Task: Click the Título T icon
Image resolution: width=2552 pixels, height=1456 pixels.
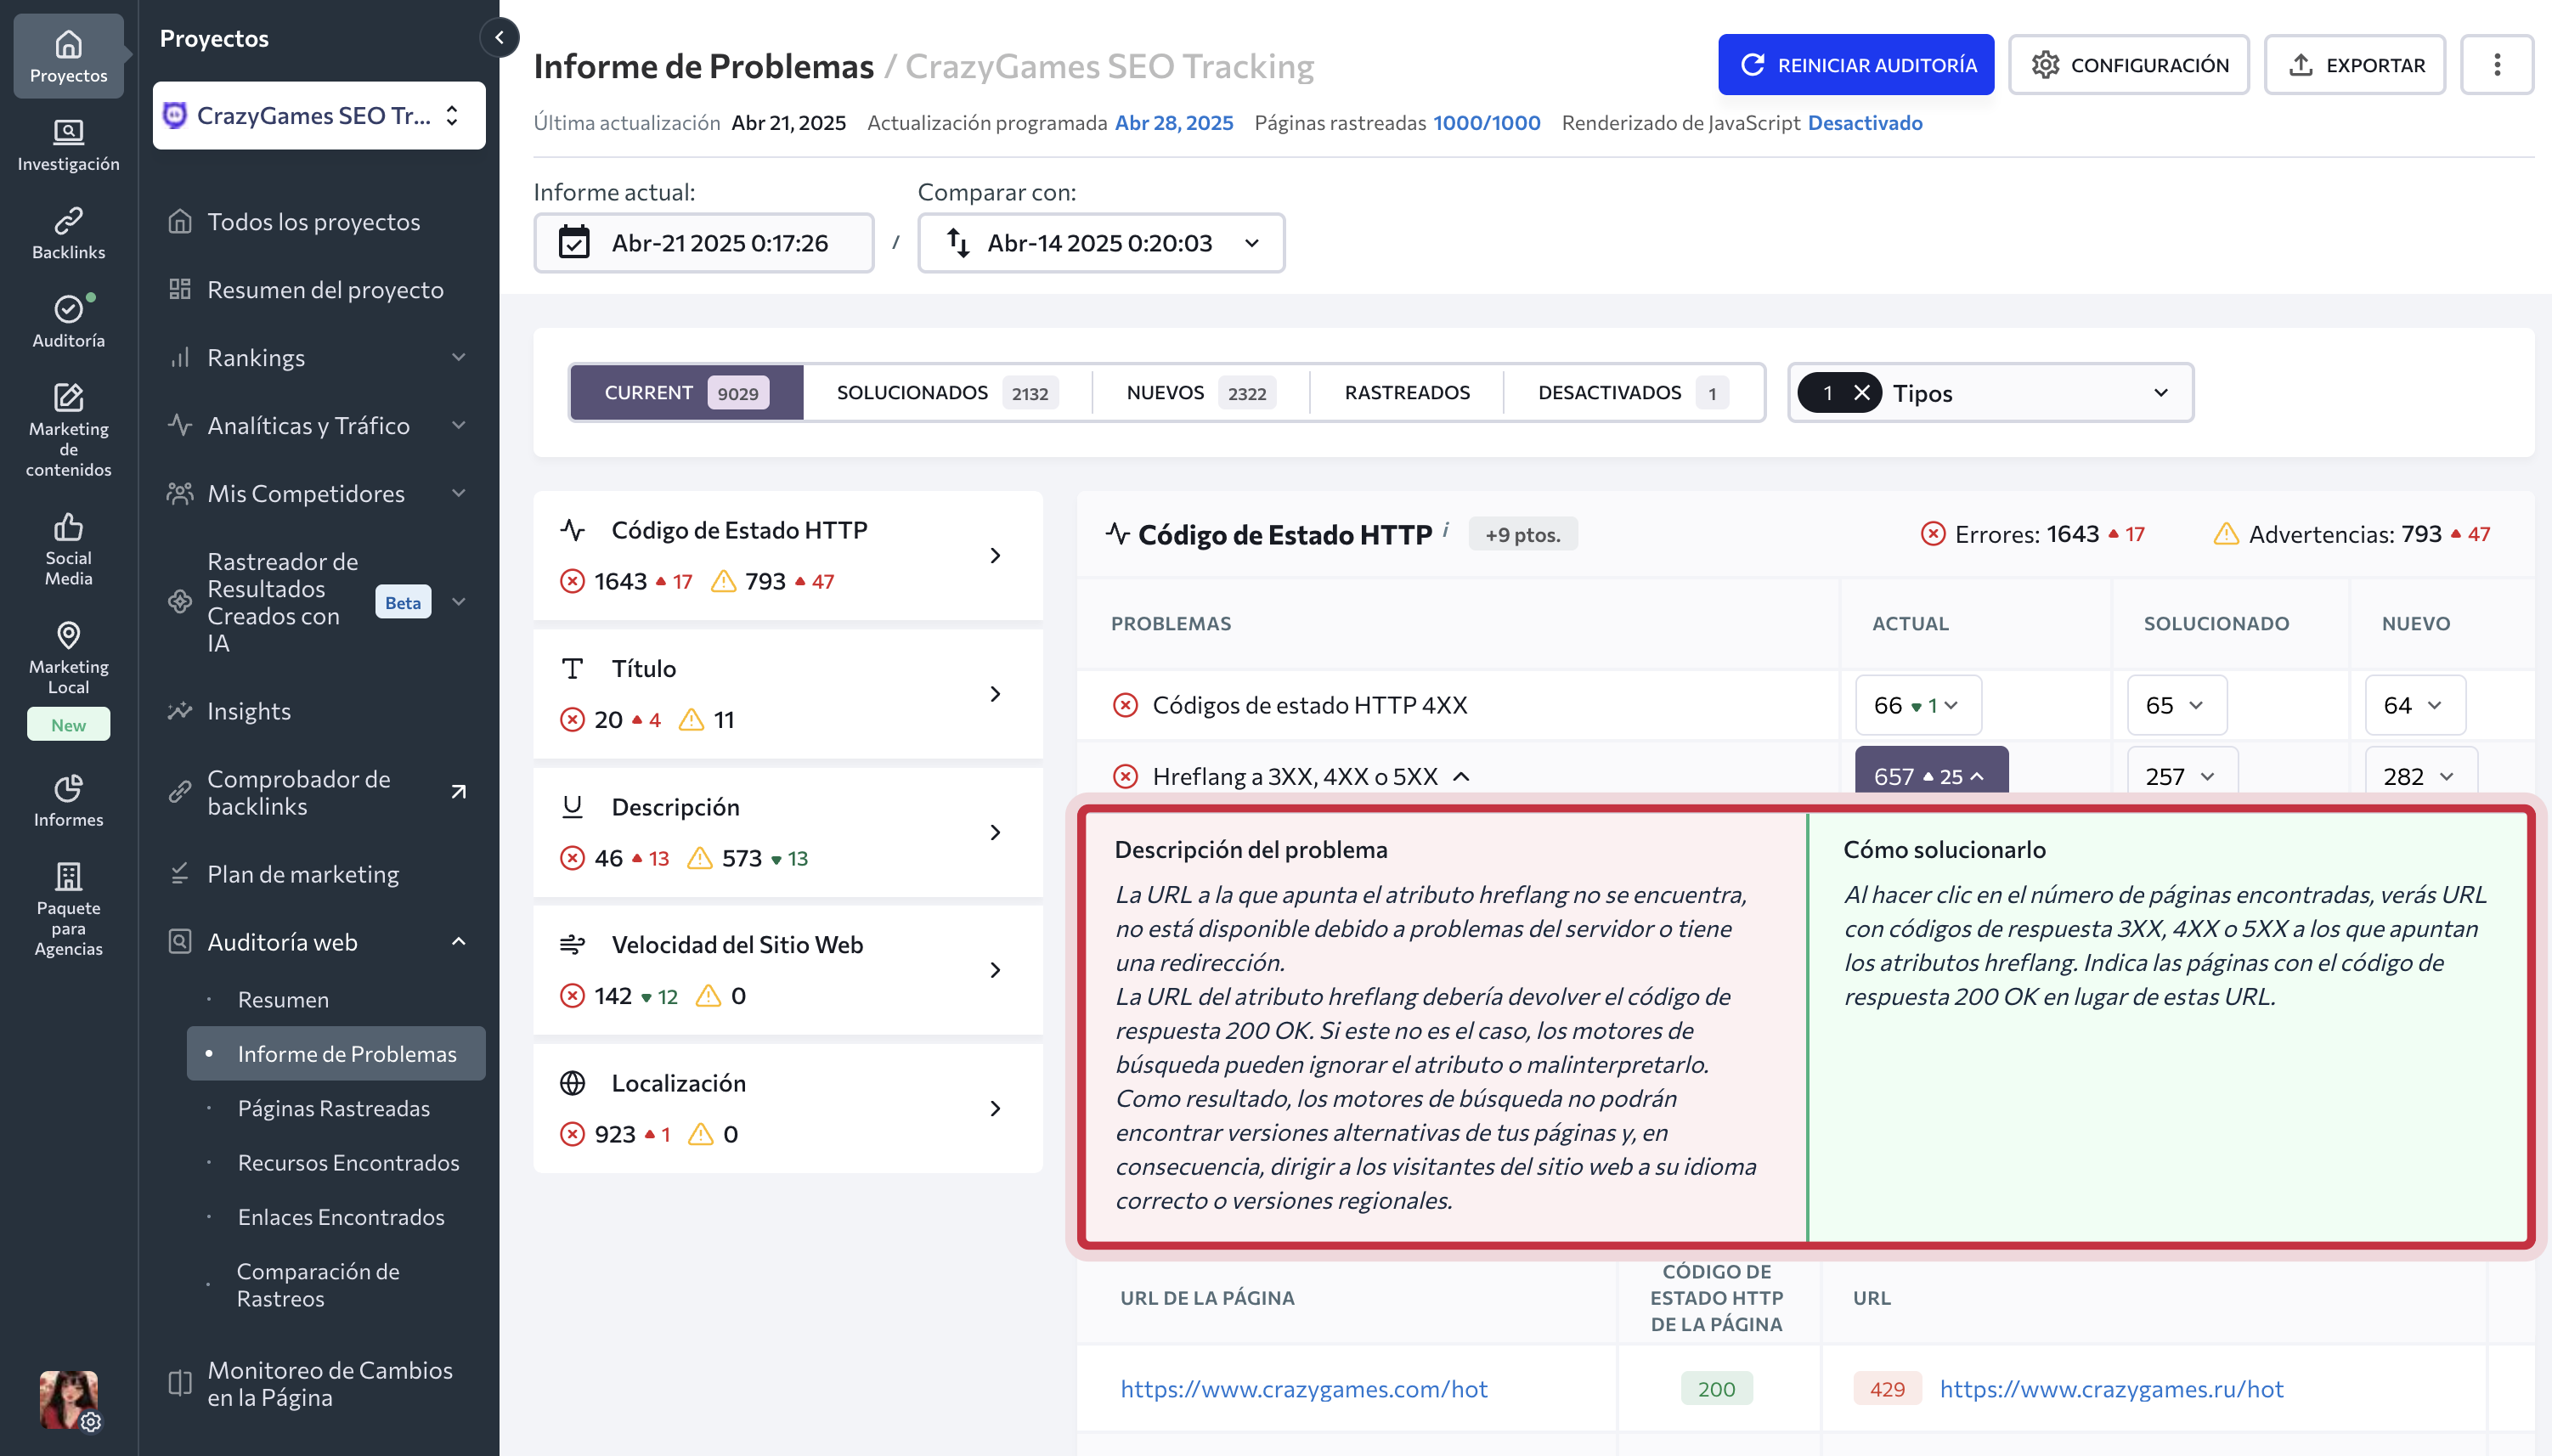Action: point(572,669)
